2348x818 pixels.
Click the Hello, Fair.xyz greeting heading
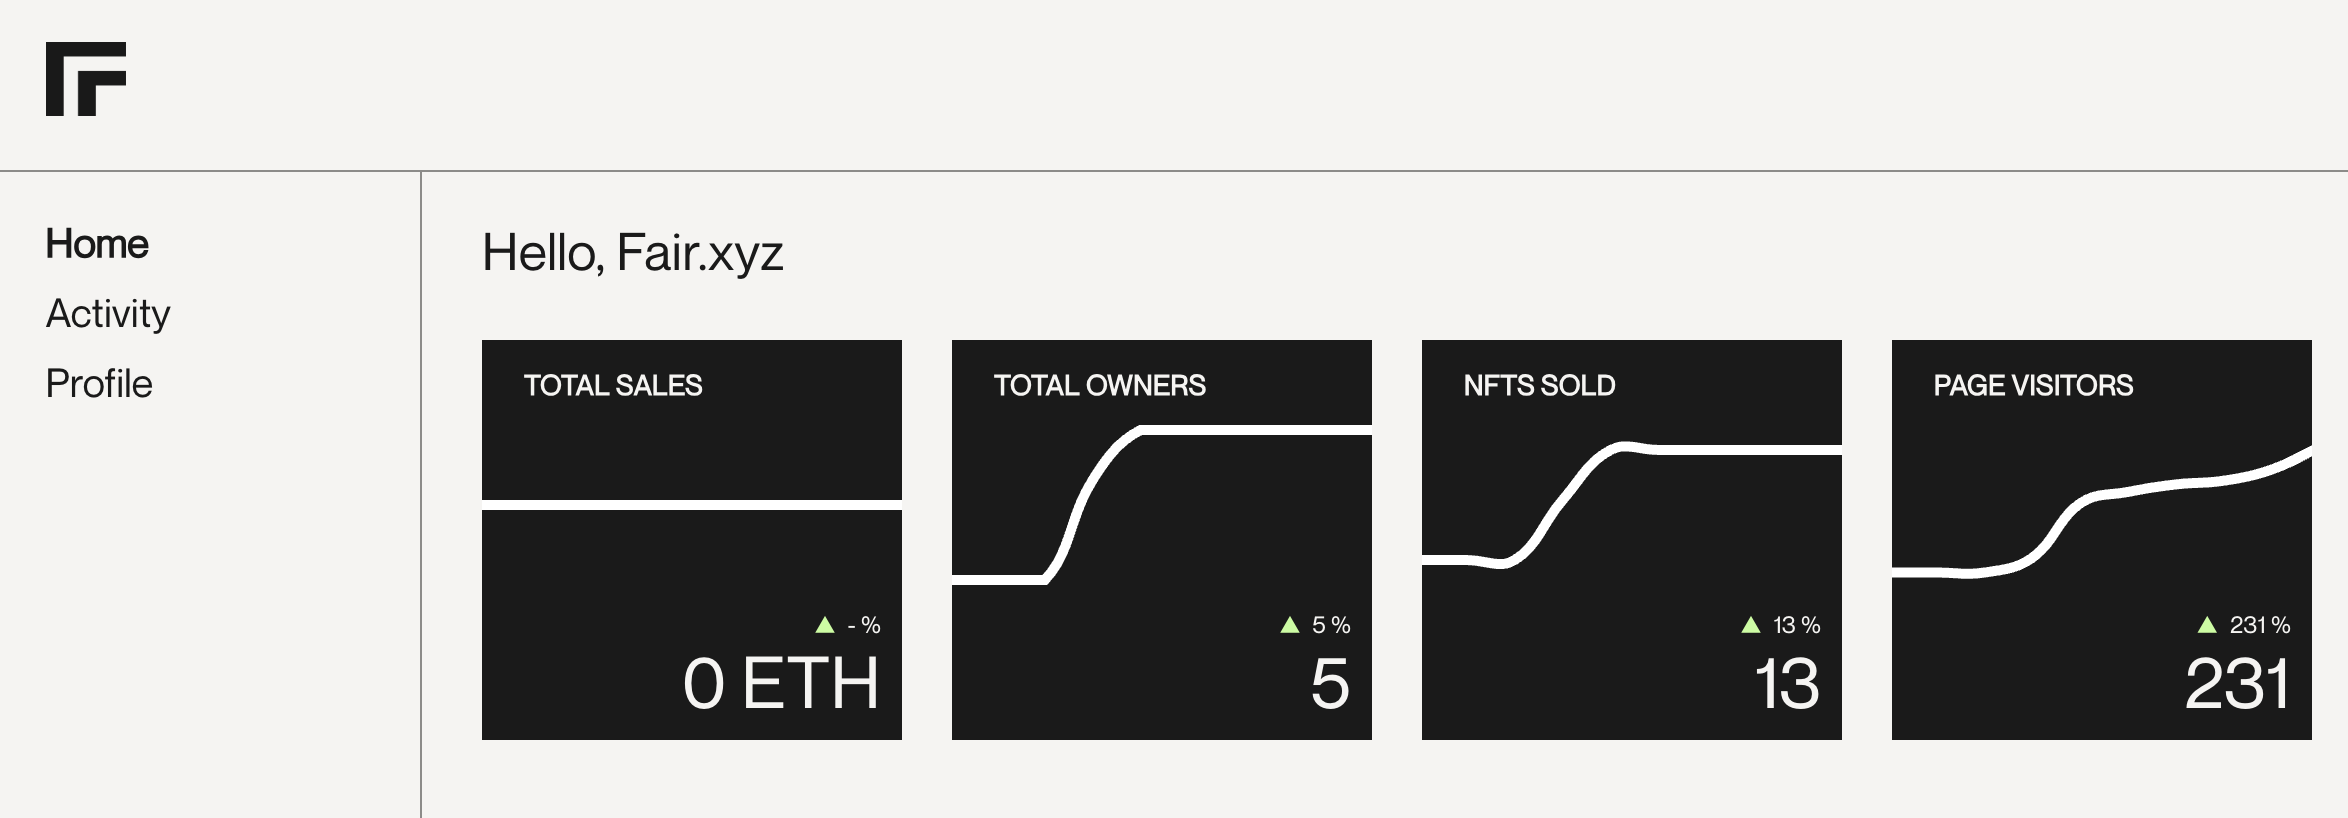[x=632, y=252]
